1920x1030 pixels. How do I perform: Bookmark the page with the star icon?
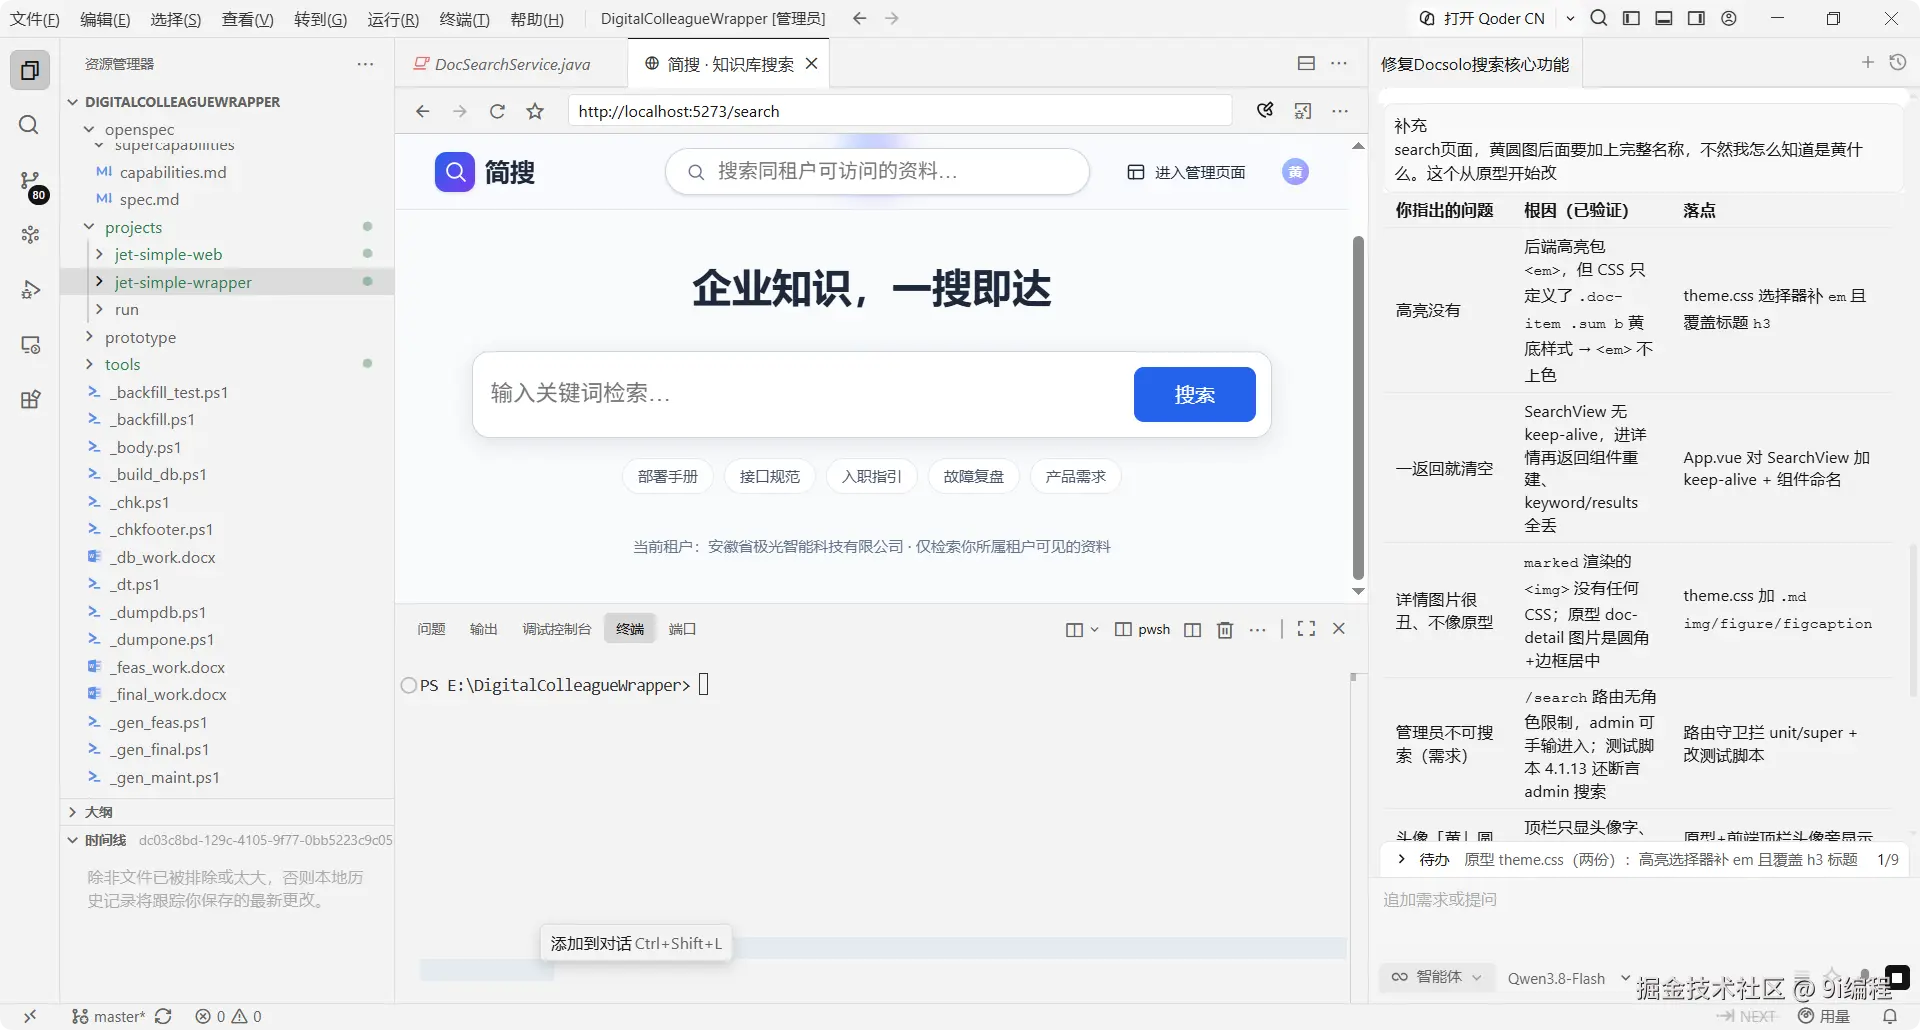[x=535, y=111]
